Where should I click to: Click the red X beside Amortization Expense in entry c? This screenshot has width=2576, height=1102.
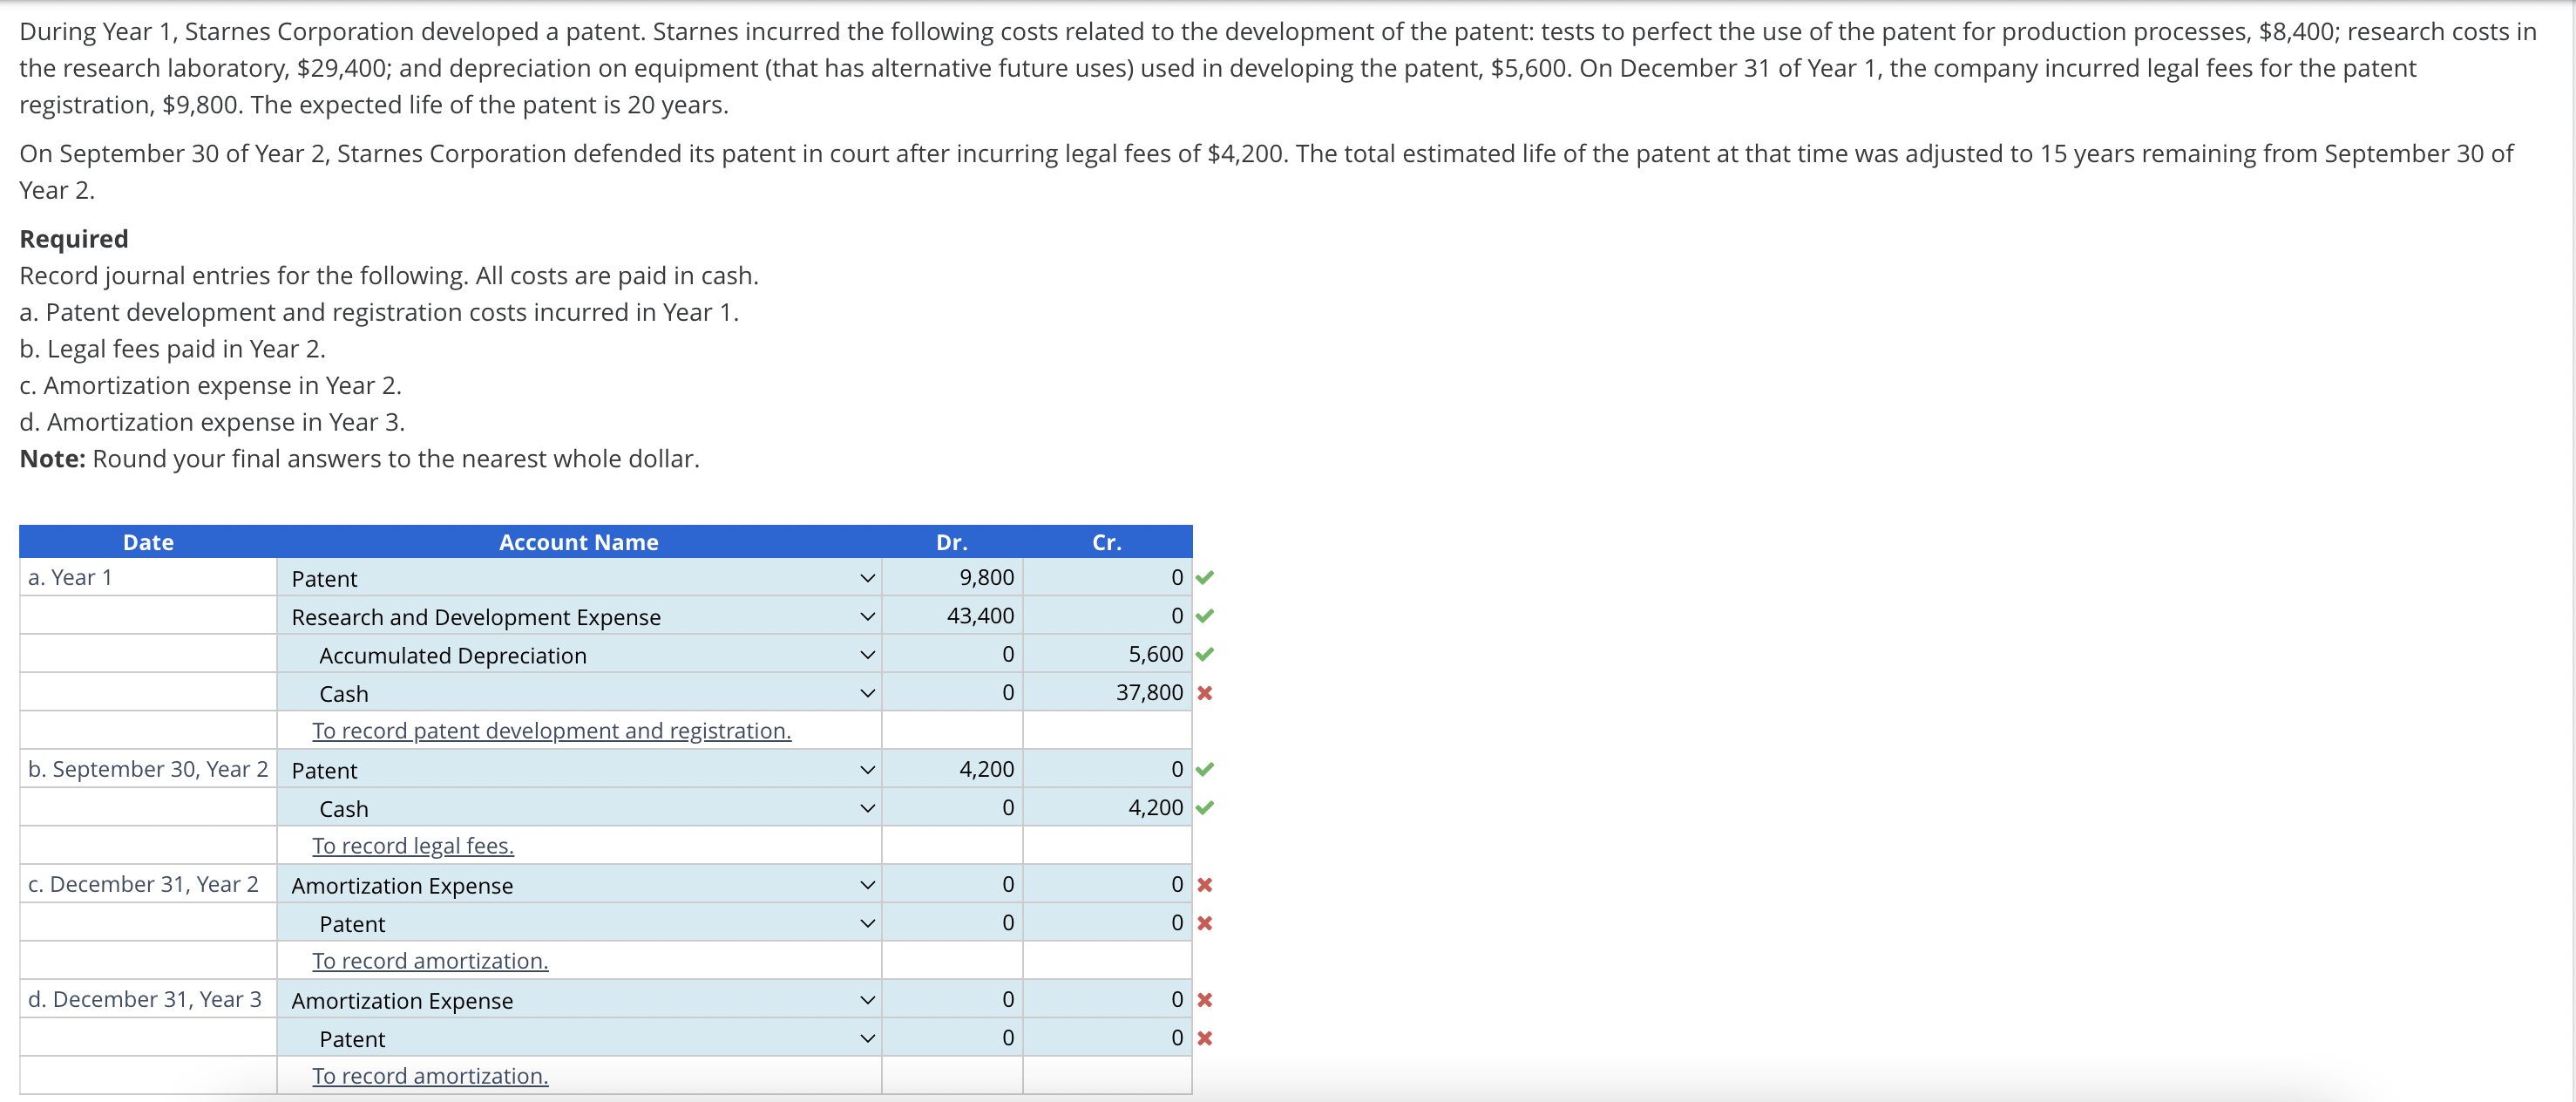coord(1206,884)
